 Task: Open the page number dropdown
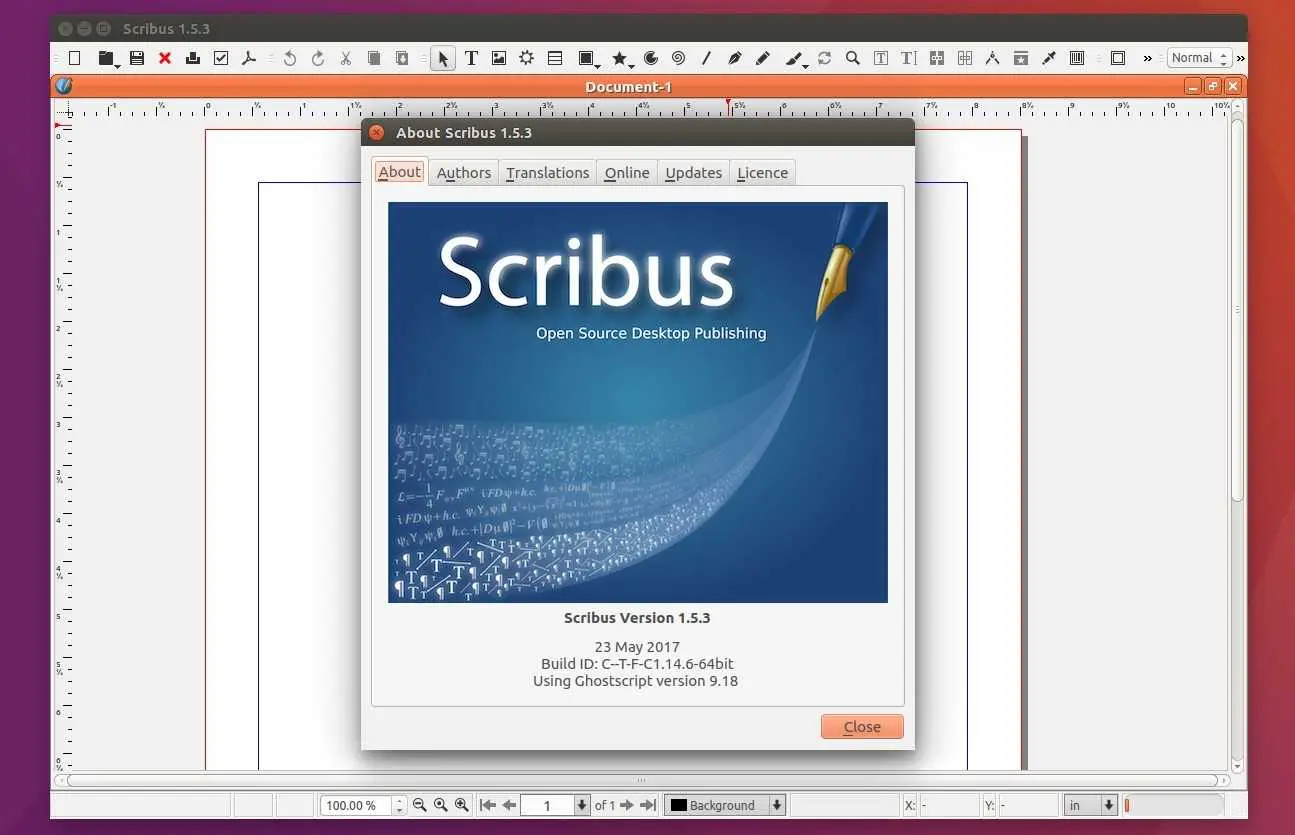[582, 805]
